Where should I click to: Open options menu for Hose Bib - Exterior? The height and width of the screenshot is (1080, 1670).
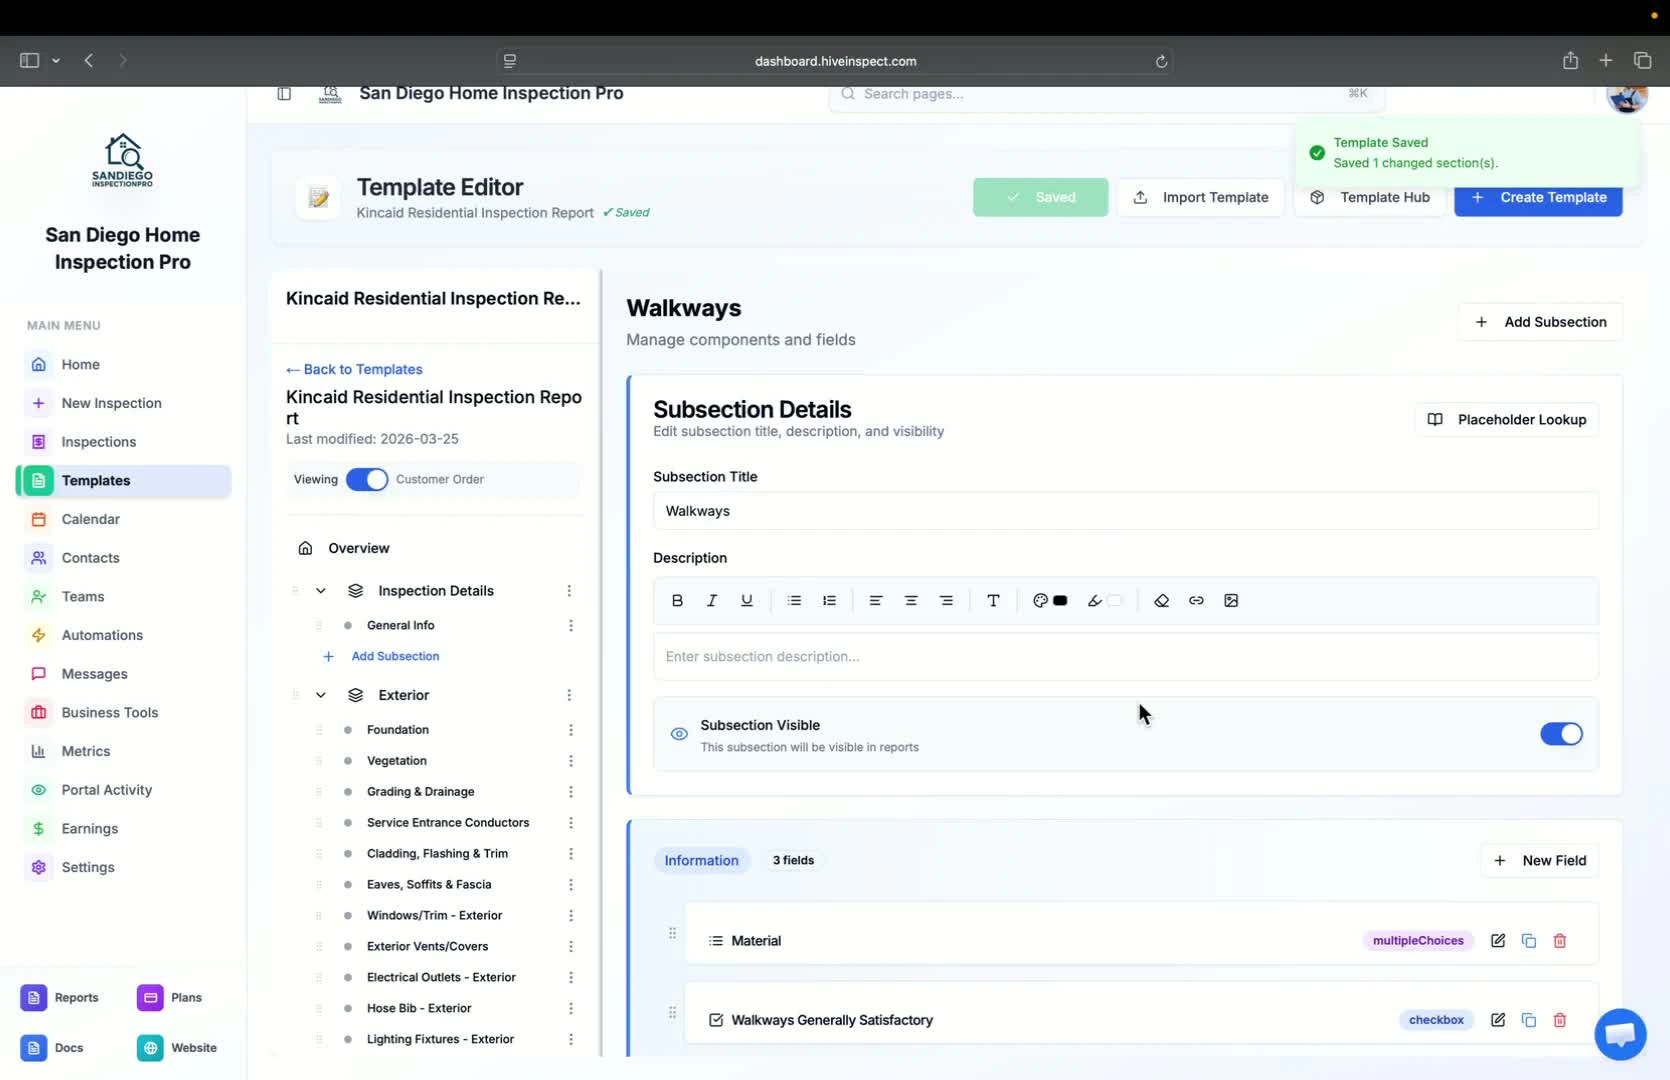click(x=571, y=1009)
